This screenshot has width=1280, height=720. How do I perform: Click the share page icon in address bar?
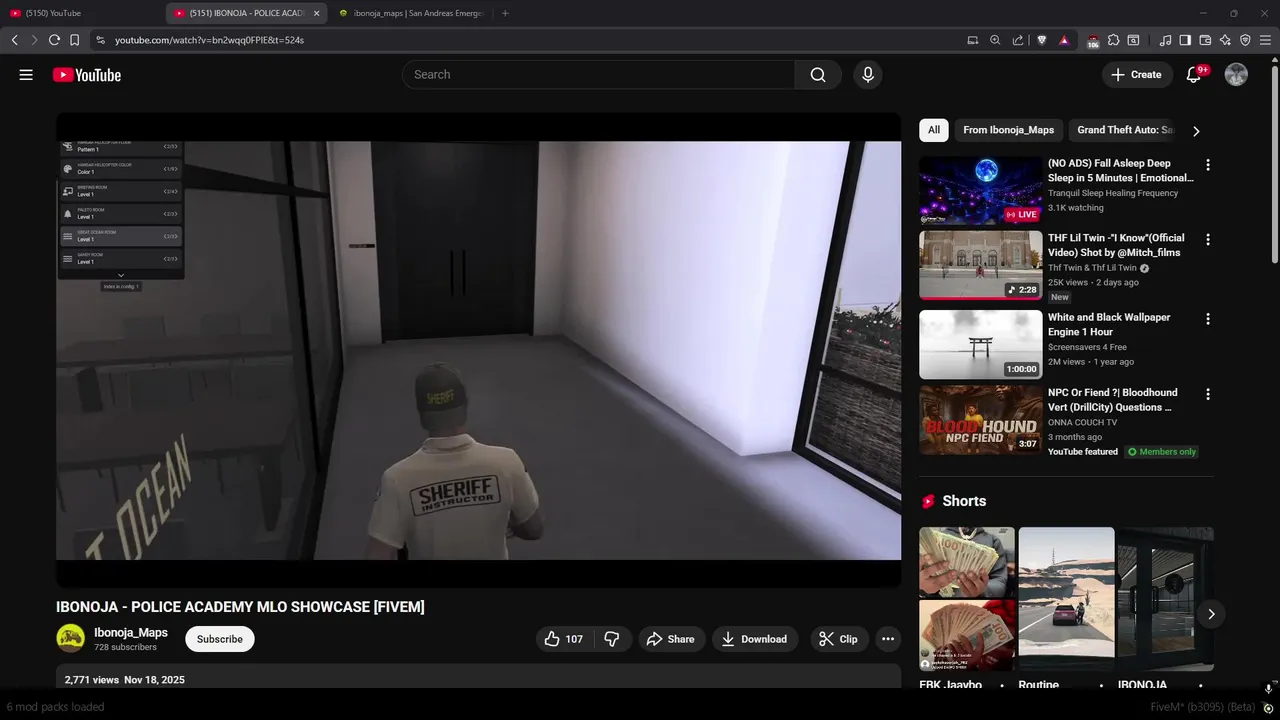coord(1018,40)
